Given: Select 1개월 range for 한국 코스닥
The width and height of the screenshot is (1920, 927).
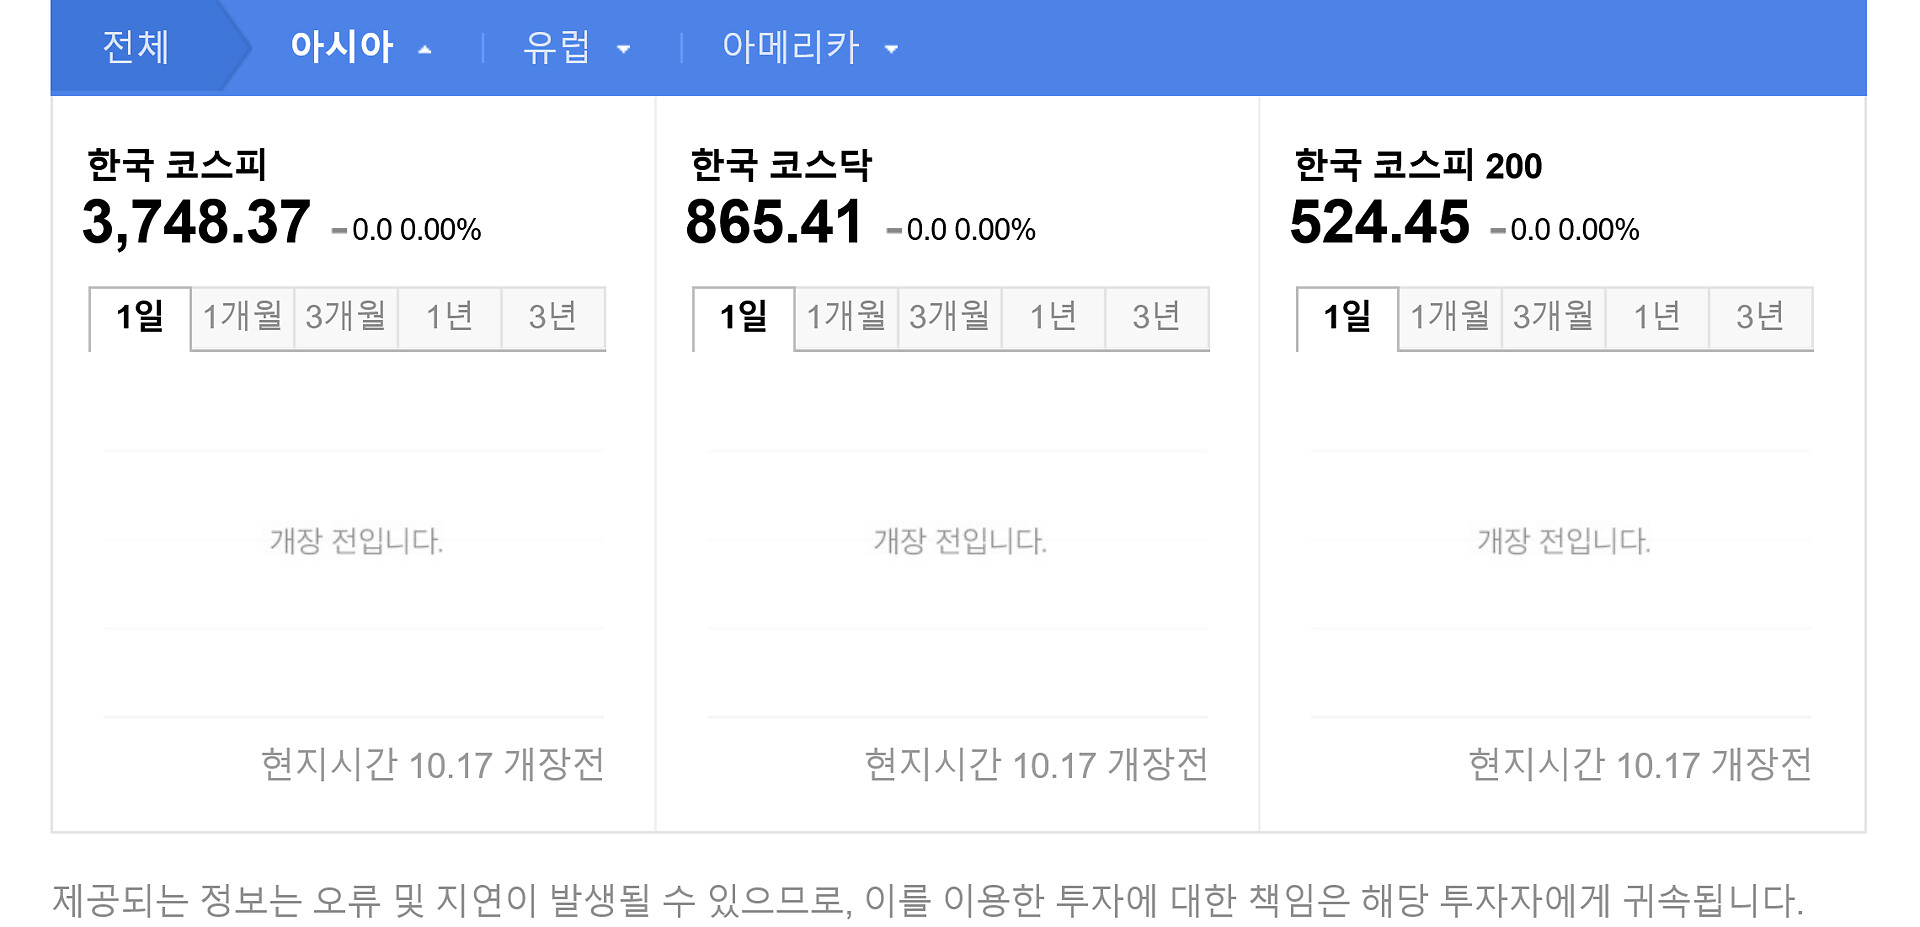Looking at the screenshot, I should click(846, 318).
